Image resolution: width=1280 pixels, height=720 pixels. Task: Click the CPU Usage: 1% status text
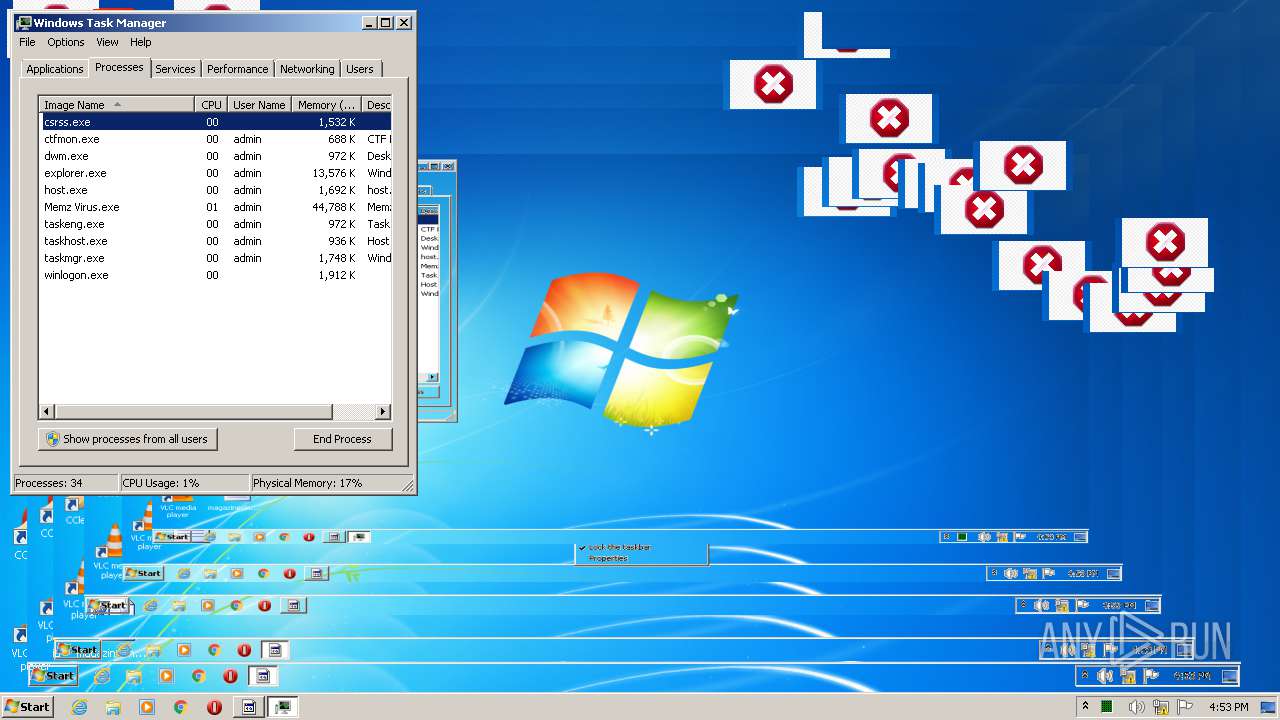point(161,483)
